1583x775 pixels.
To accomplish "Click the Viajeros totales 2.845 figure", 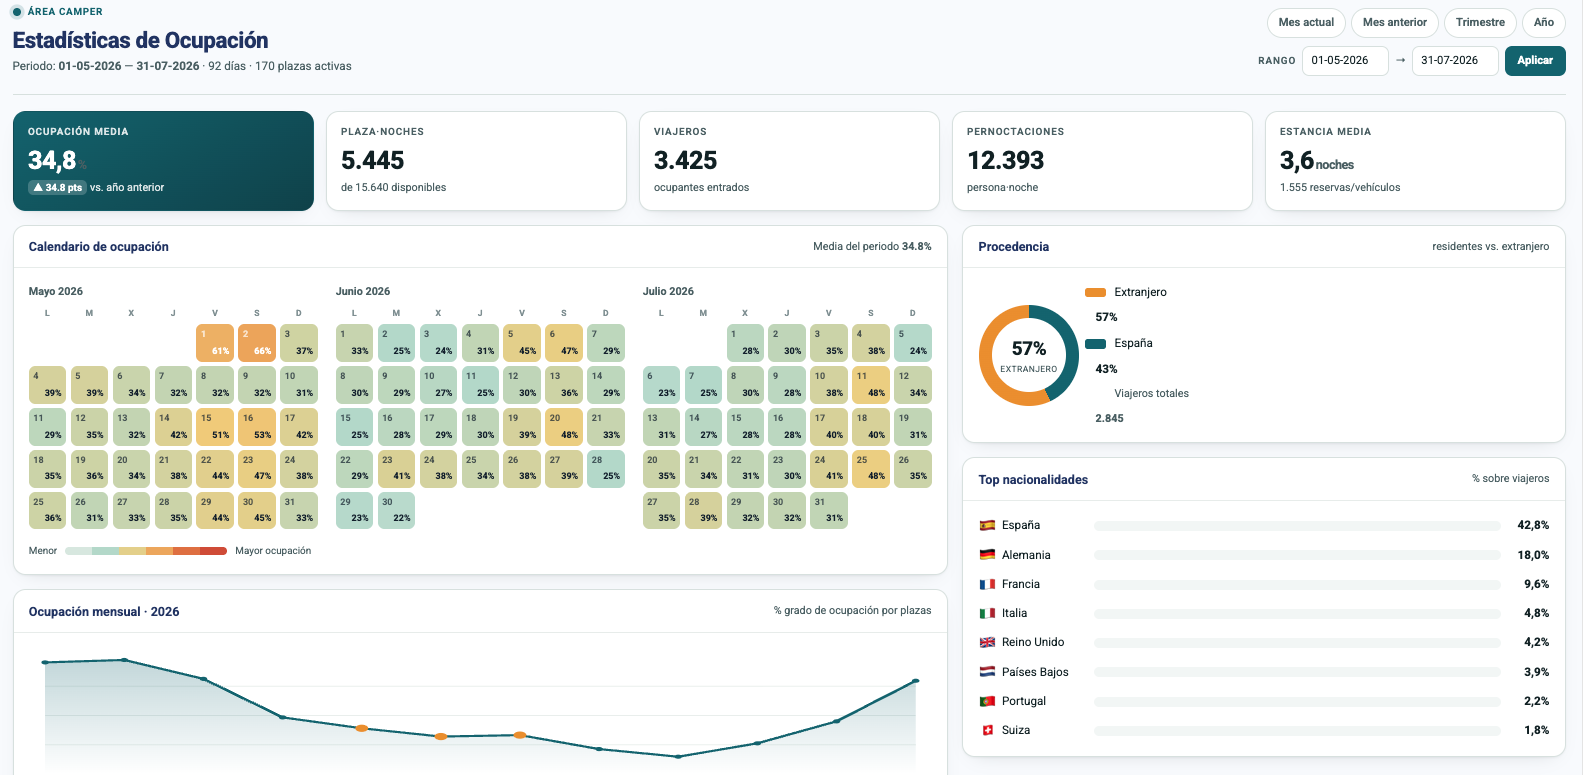I will pyautogui.click(x=1109, y=418).
